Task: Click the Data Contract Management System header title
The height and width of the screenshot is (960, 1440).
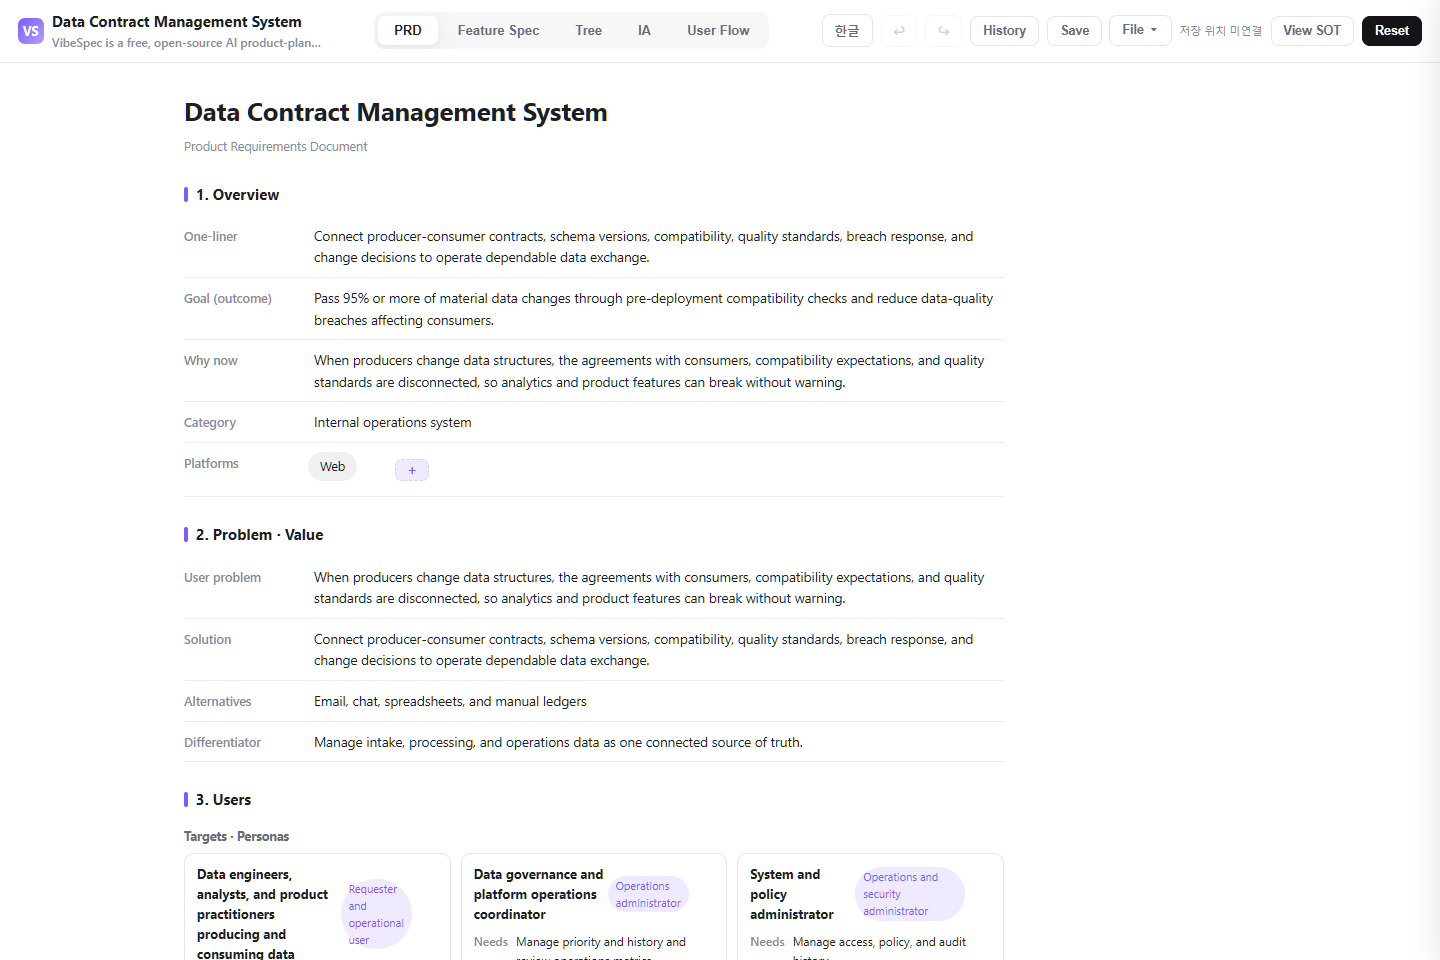Action: tap(177, 22)
